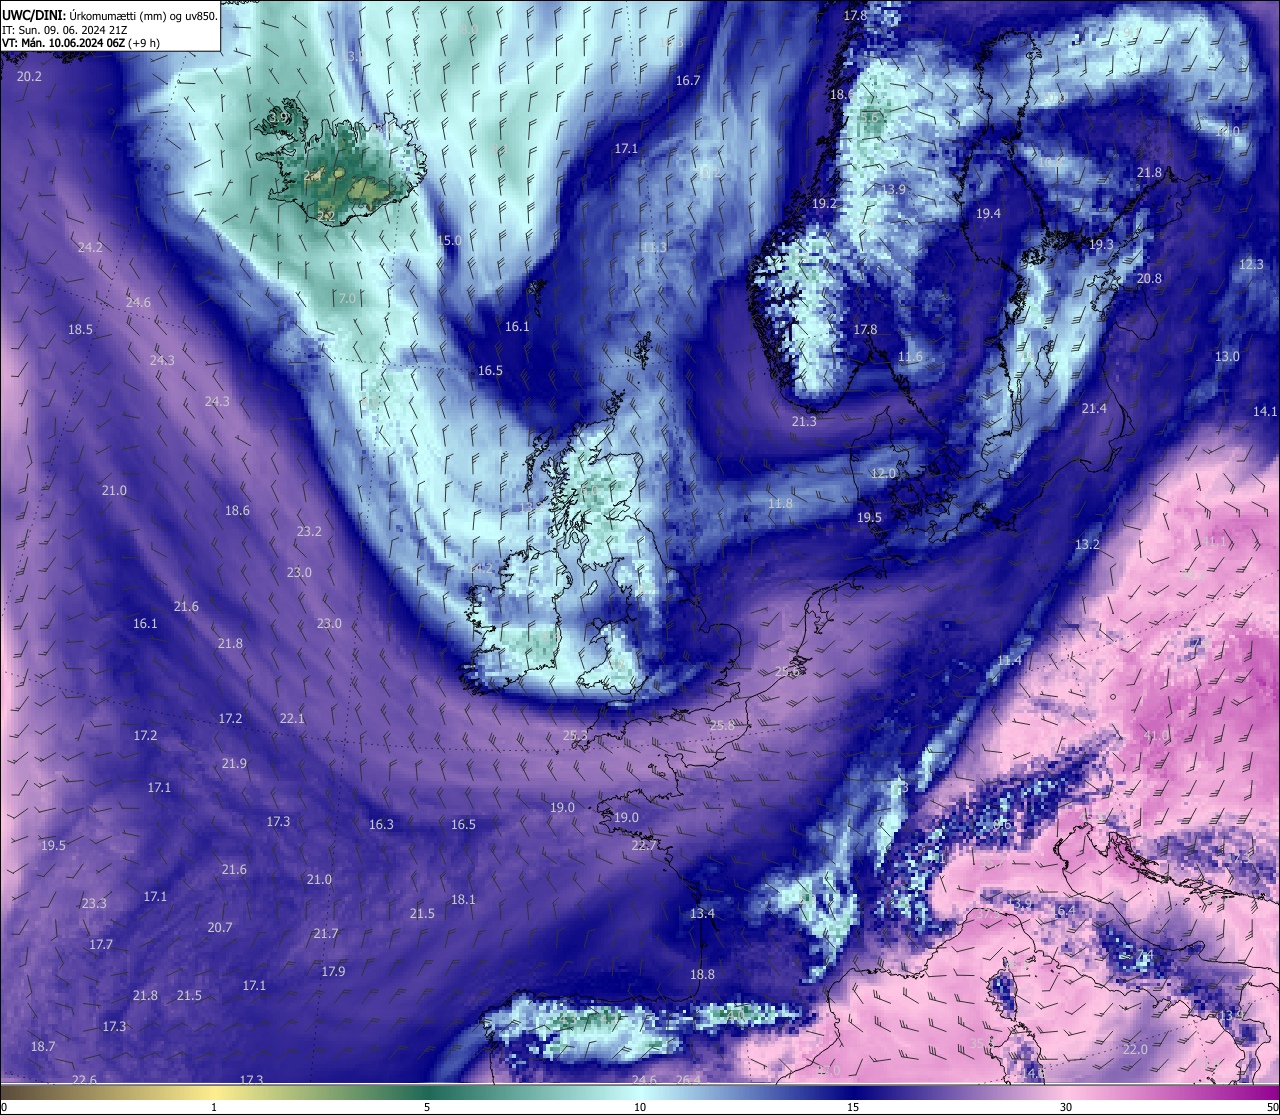
Task: Click the 15 tick on the color scale
Action: click(x=853, y=1107)
